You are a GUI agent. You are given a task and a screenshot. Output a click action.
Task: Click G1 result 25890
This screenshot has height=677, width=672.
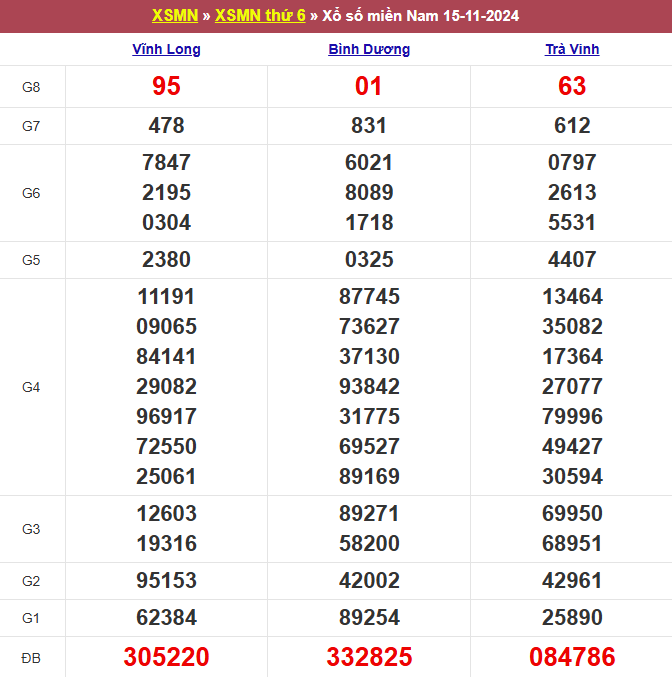(572, 618)
